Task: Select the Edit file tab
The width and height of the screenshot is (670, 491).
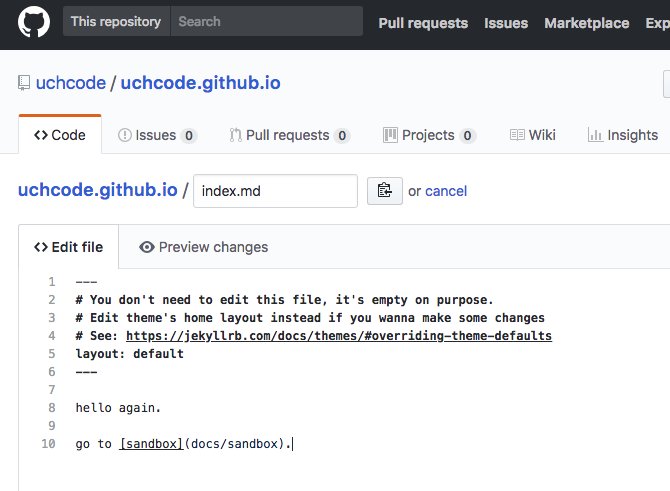Action: (68, 247)
